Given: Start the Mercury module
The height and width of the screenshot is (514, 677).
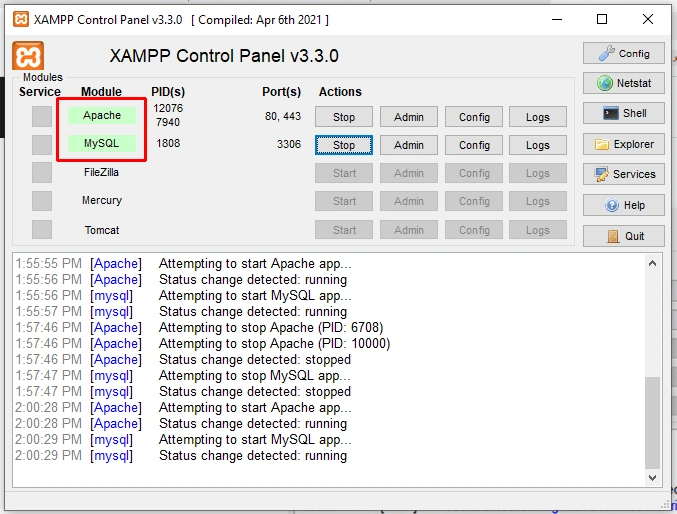Looking at the screenshot, I should (x=344, y=201).
